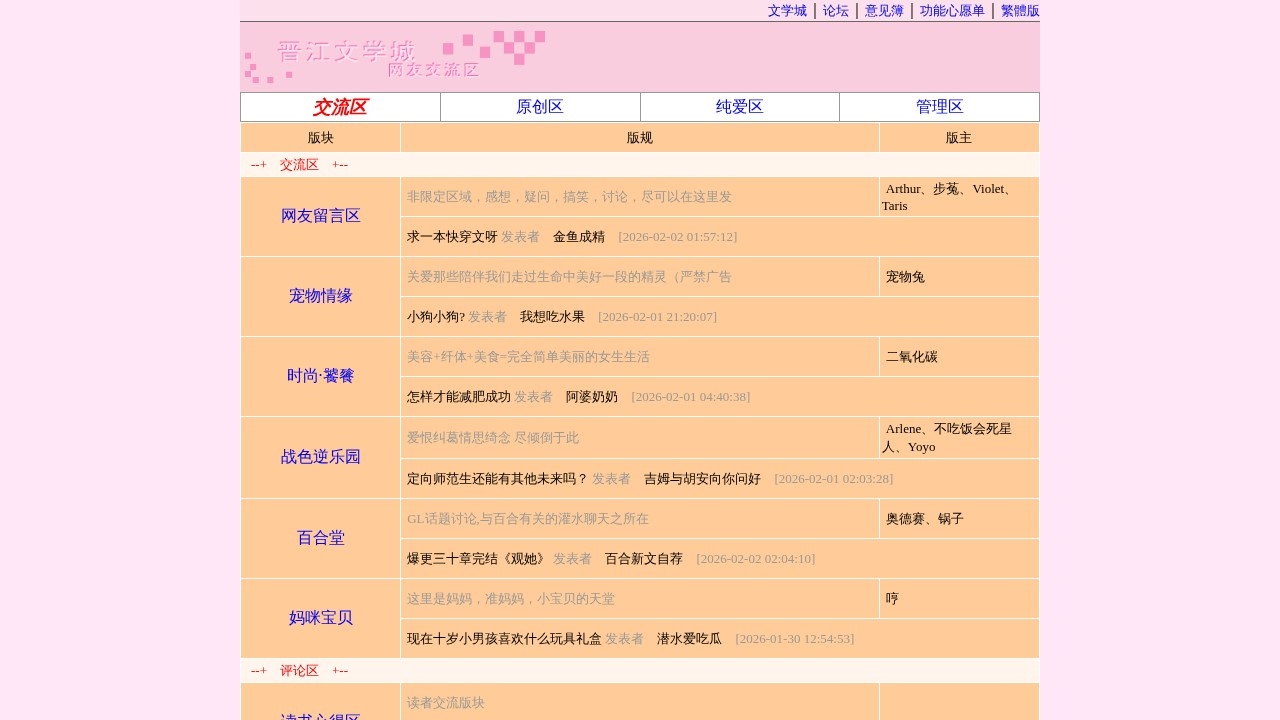Image resolution: width=1280 pixels, height=720 pixels.
Task: Open the 网友留言区 board
Action: pyautogui.click(x=320, y=215)
